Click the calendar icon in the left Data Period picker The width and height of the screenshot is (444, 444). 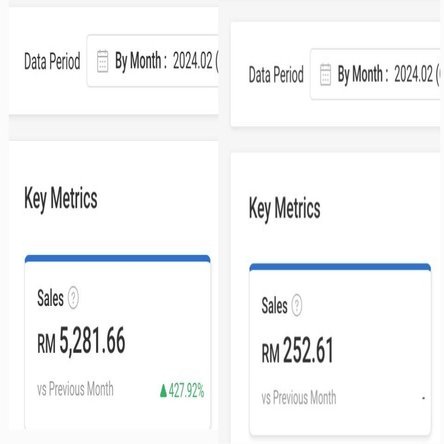[102, 61]
